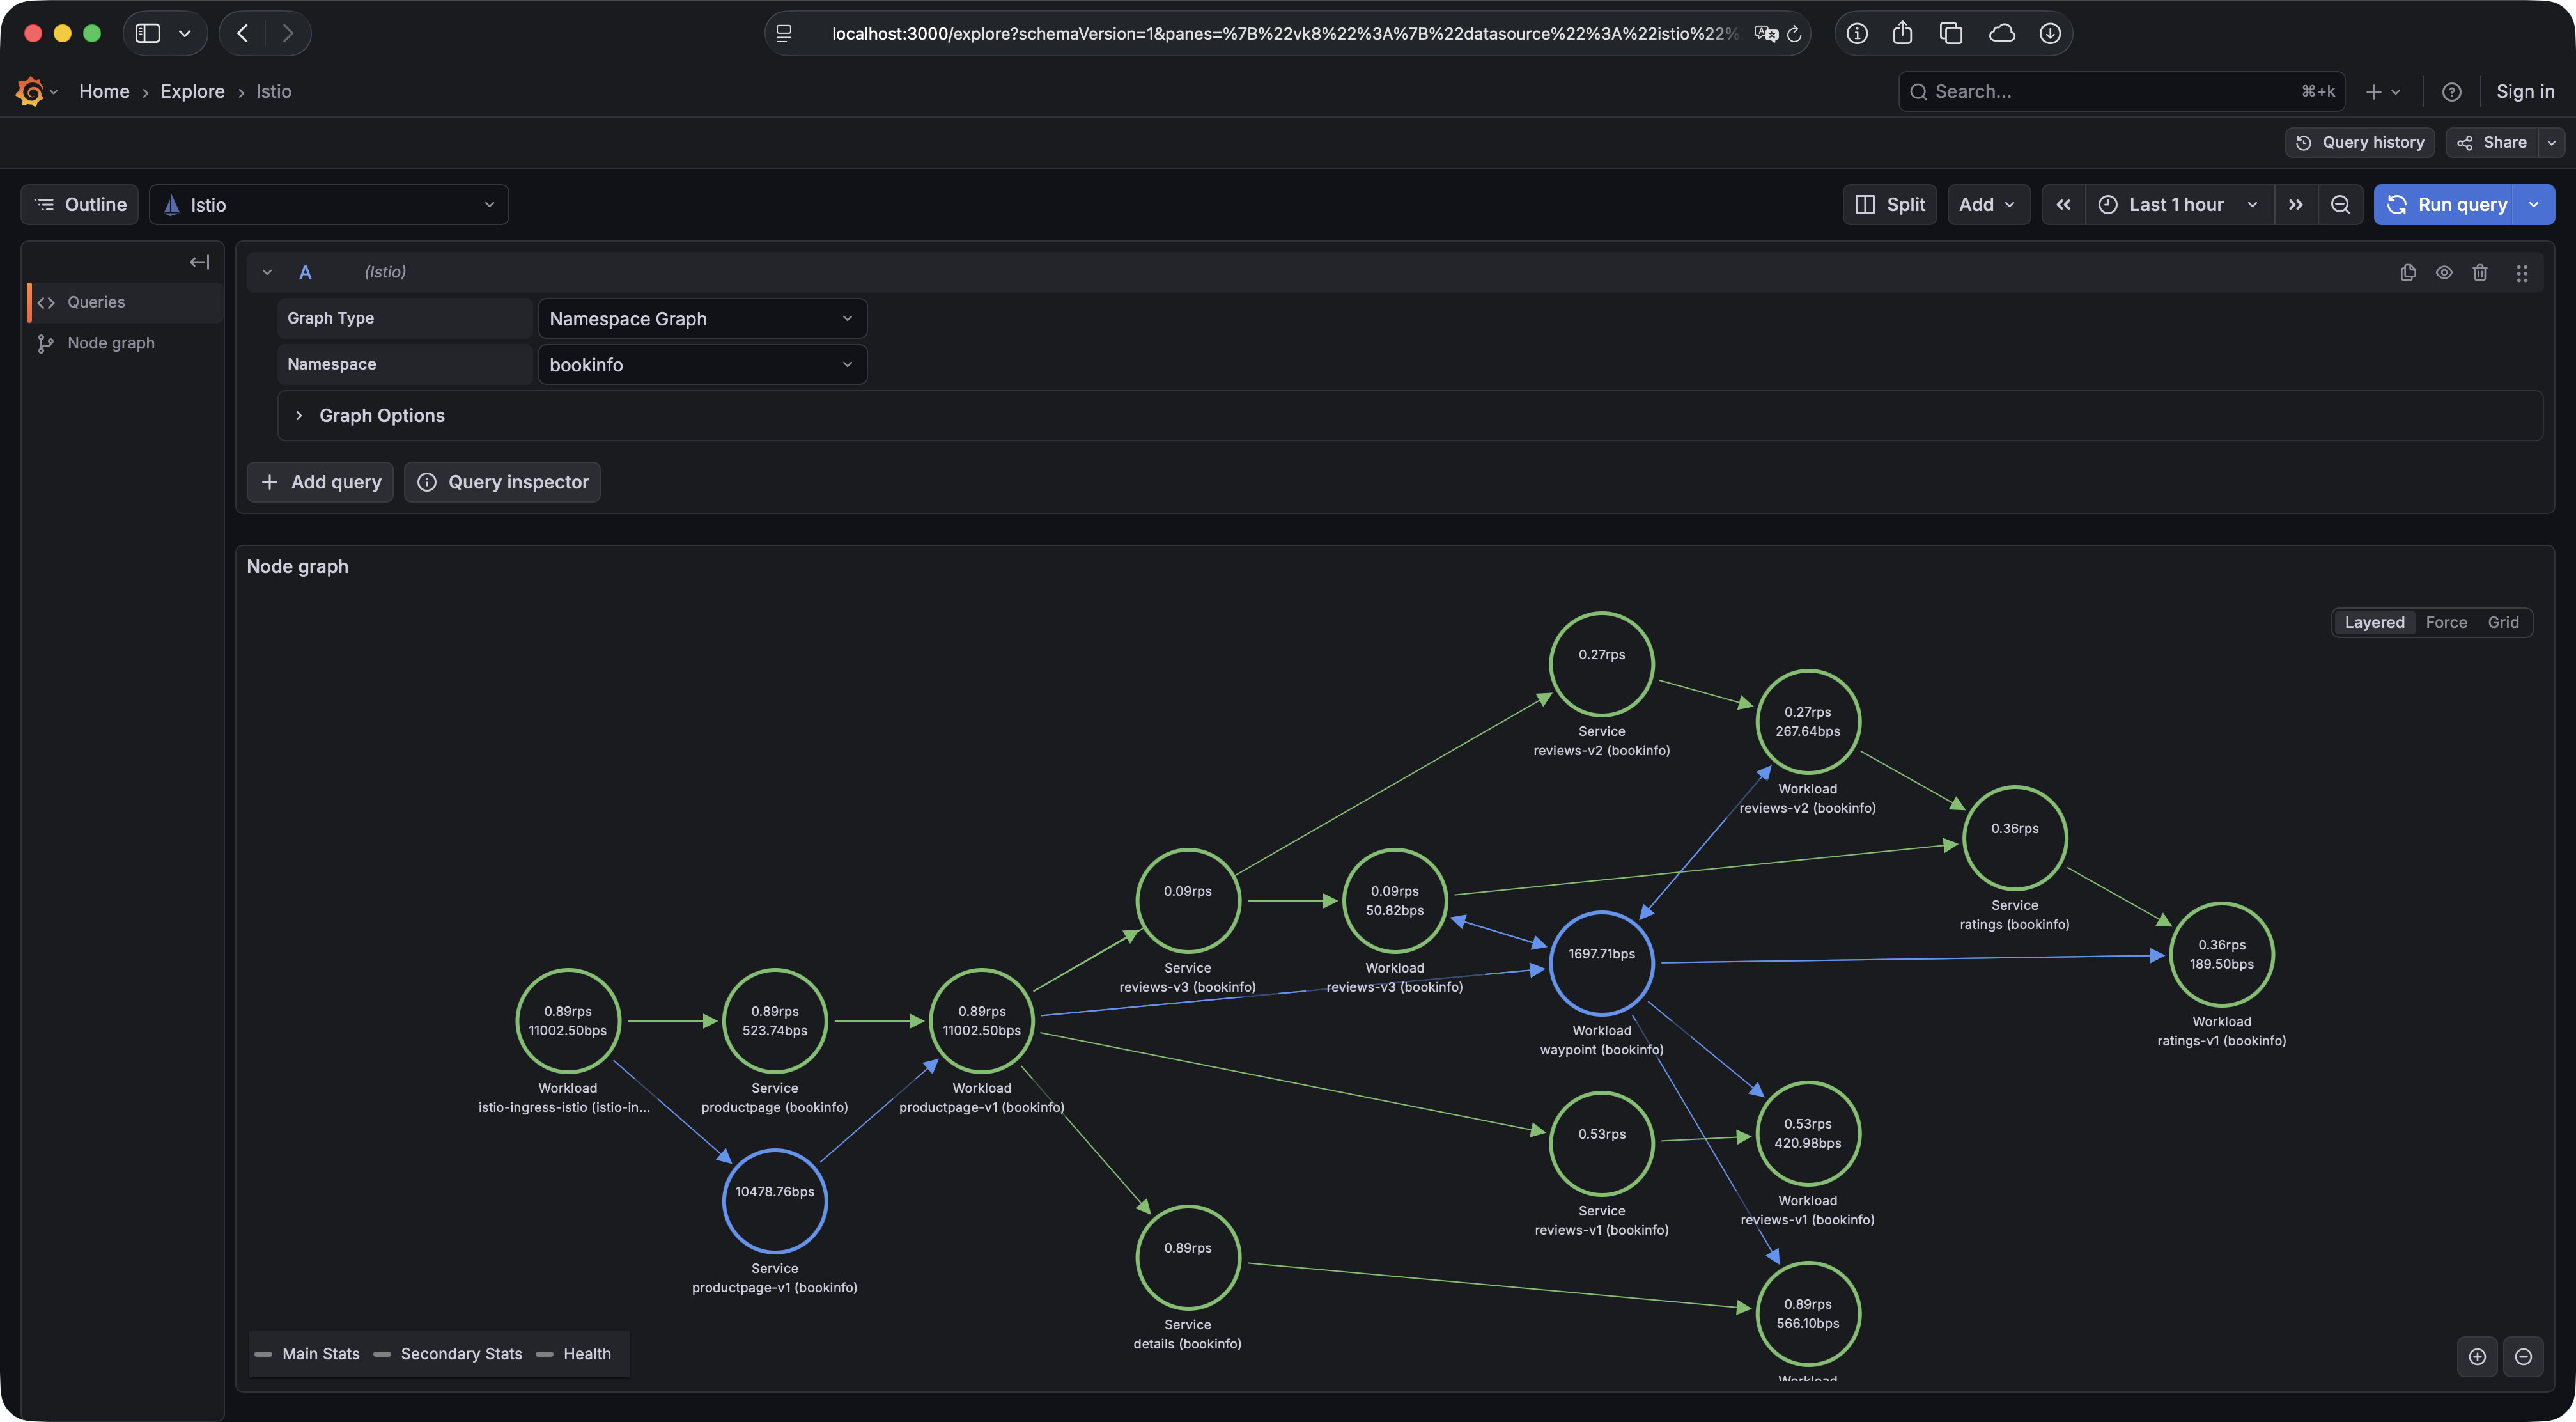The width and height of the screenshot is (2576, 1422).
Task: Reload the browser page
Action: 1794,34
